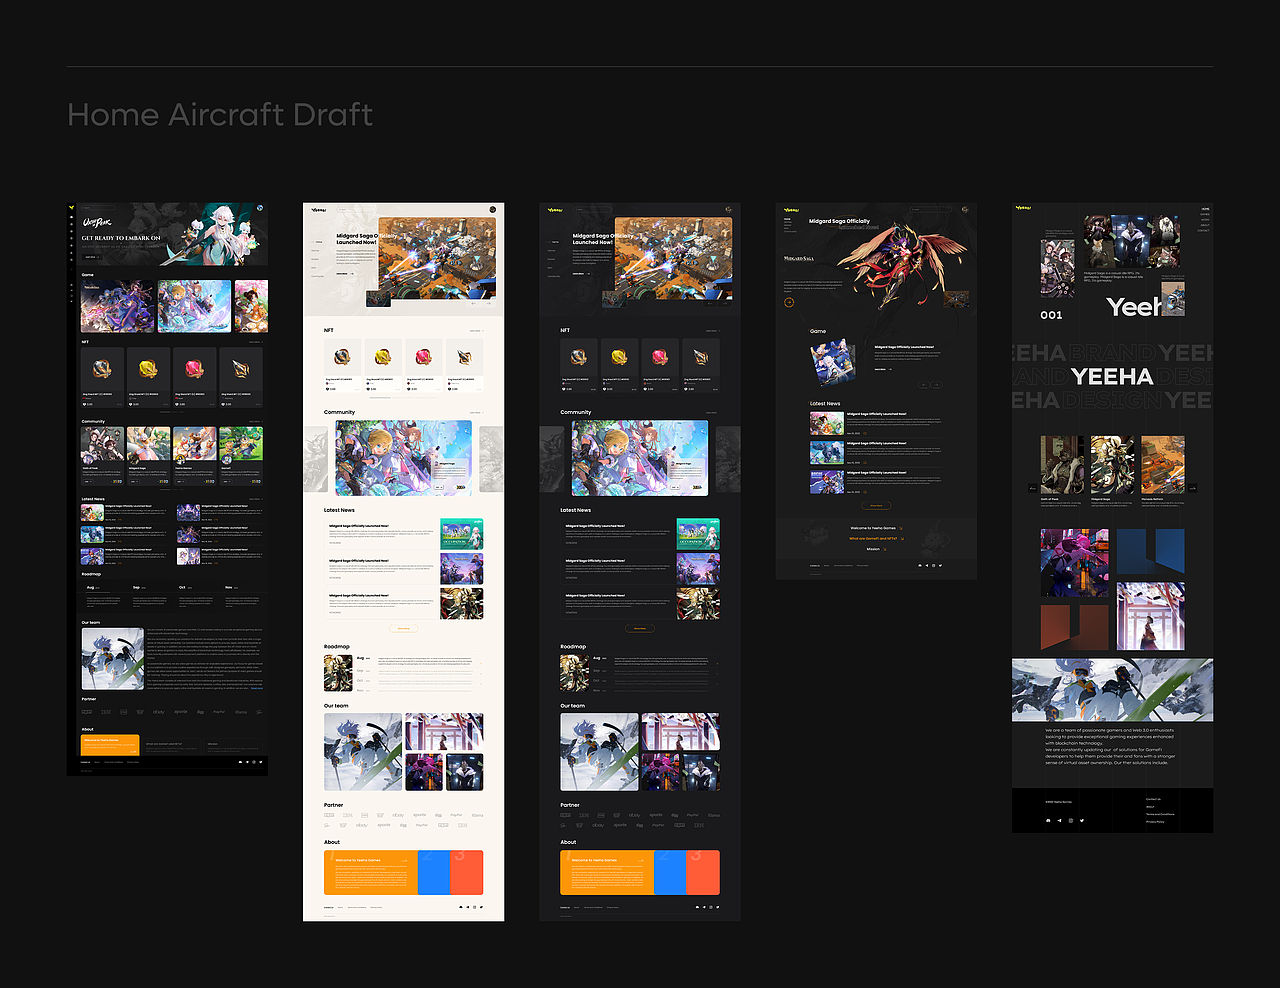Click previous arrow under Game in the fourth mockup

(923, 385)
